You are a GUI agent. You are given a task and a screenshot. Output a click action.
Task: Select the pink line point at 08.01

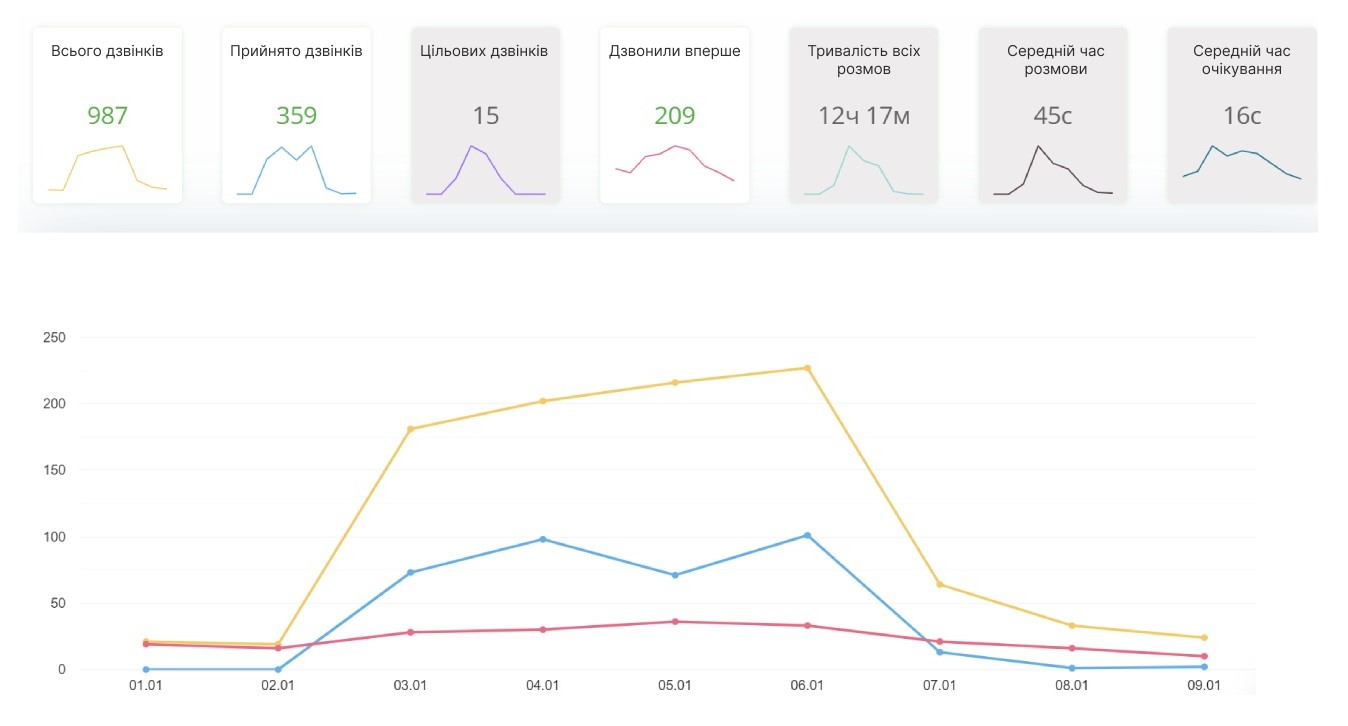pos(1072,648)
